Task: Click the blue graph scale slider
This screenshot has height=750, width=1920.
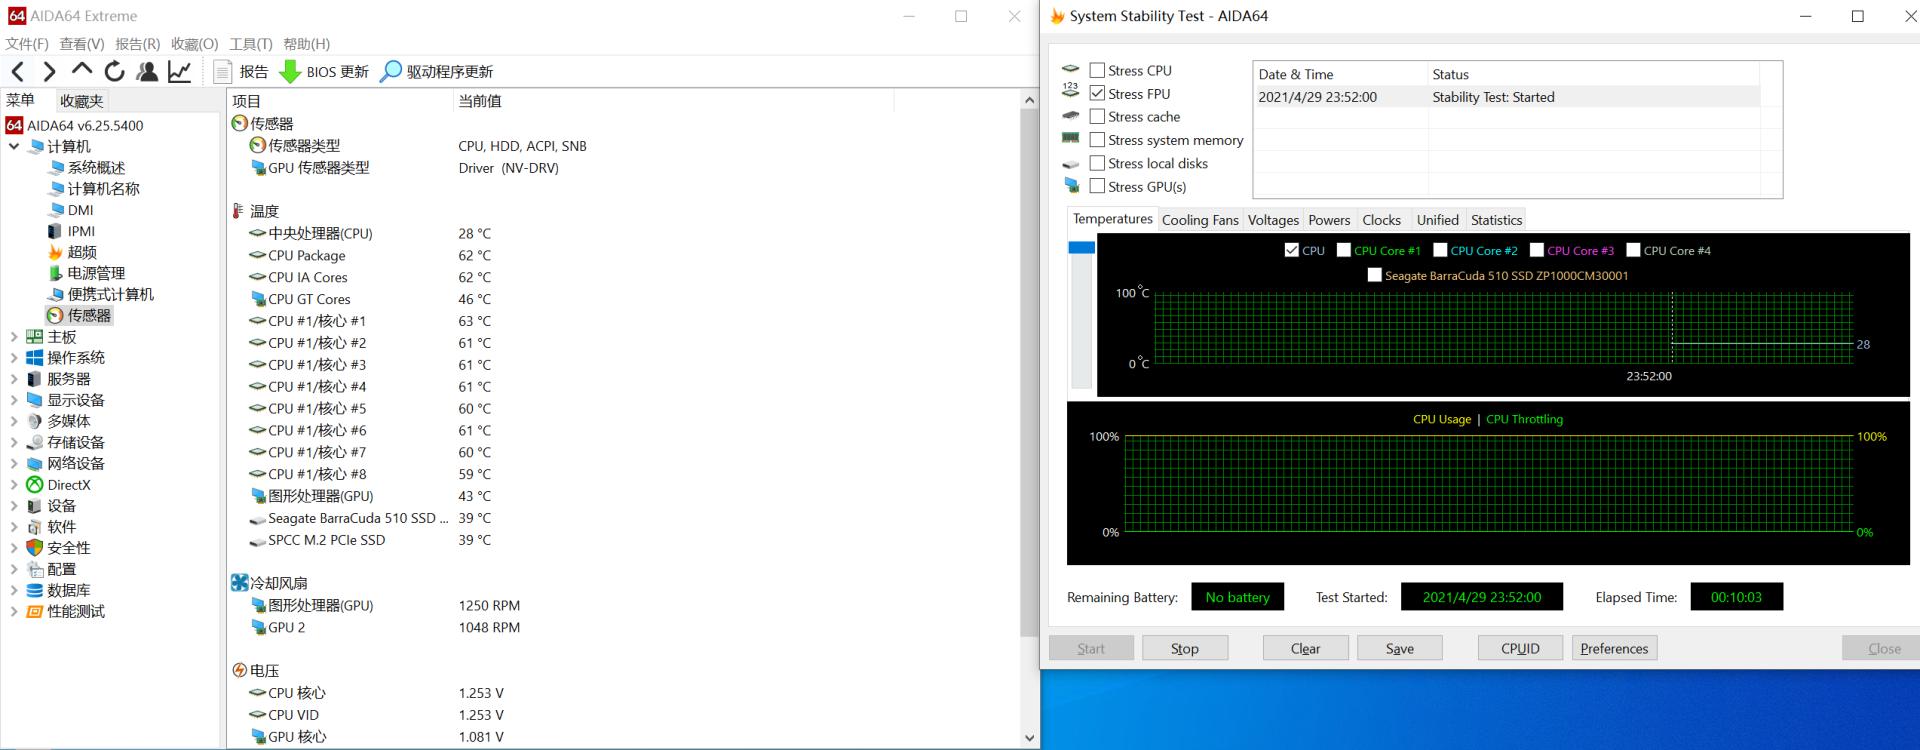Action: (1081, 247)
